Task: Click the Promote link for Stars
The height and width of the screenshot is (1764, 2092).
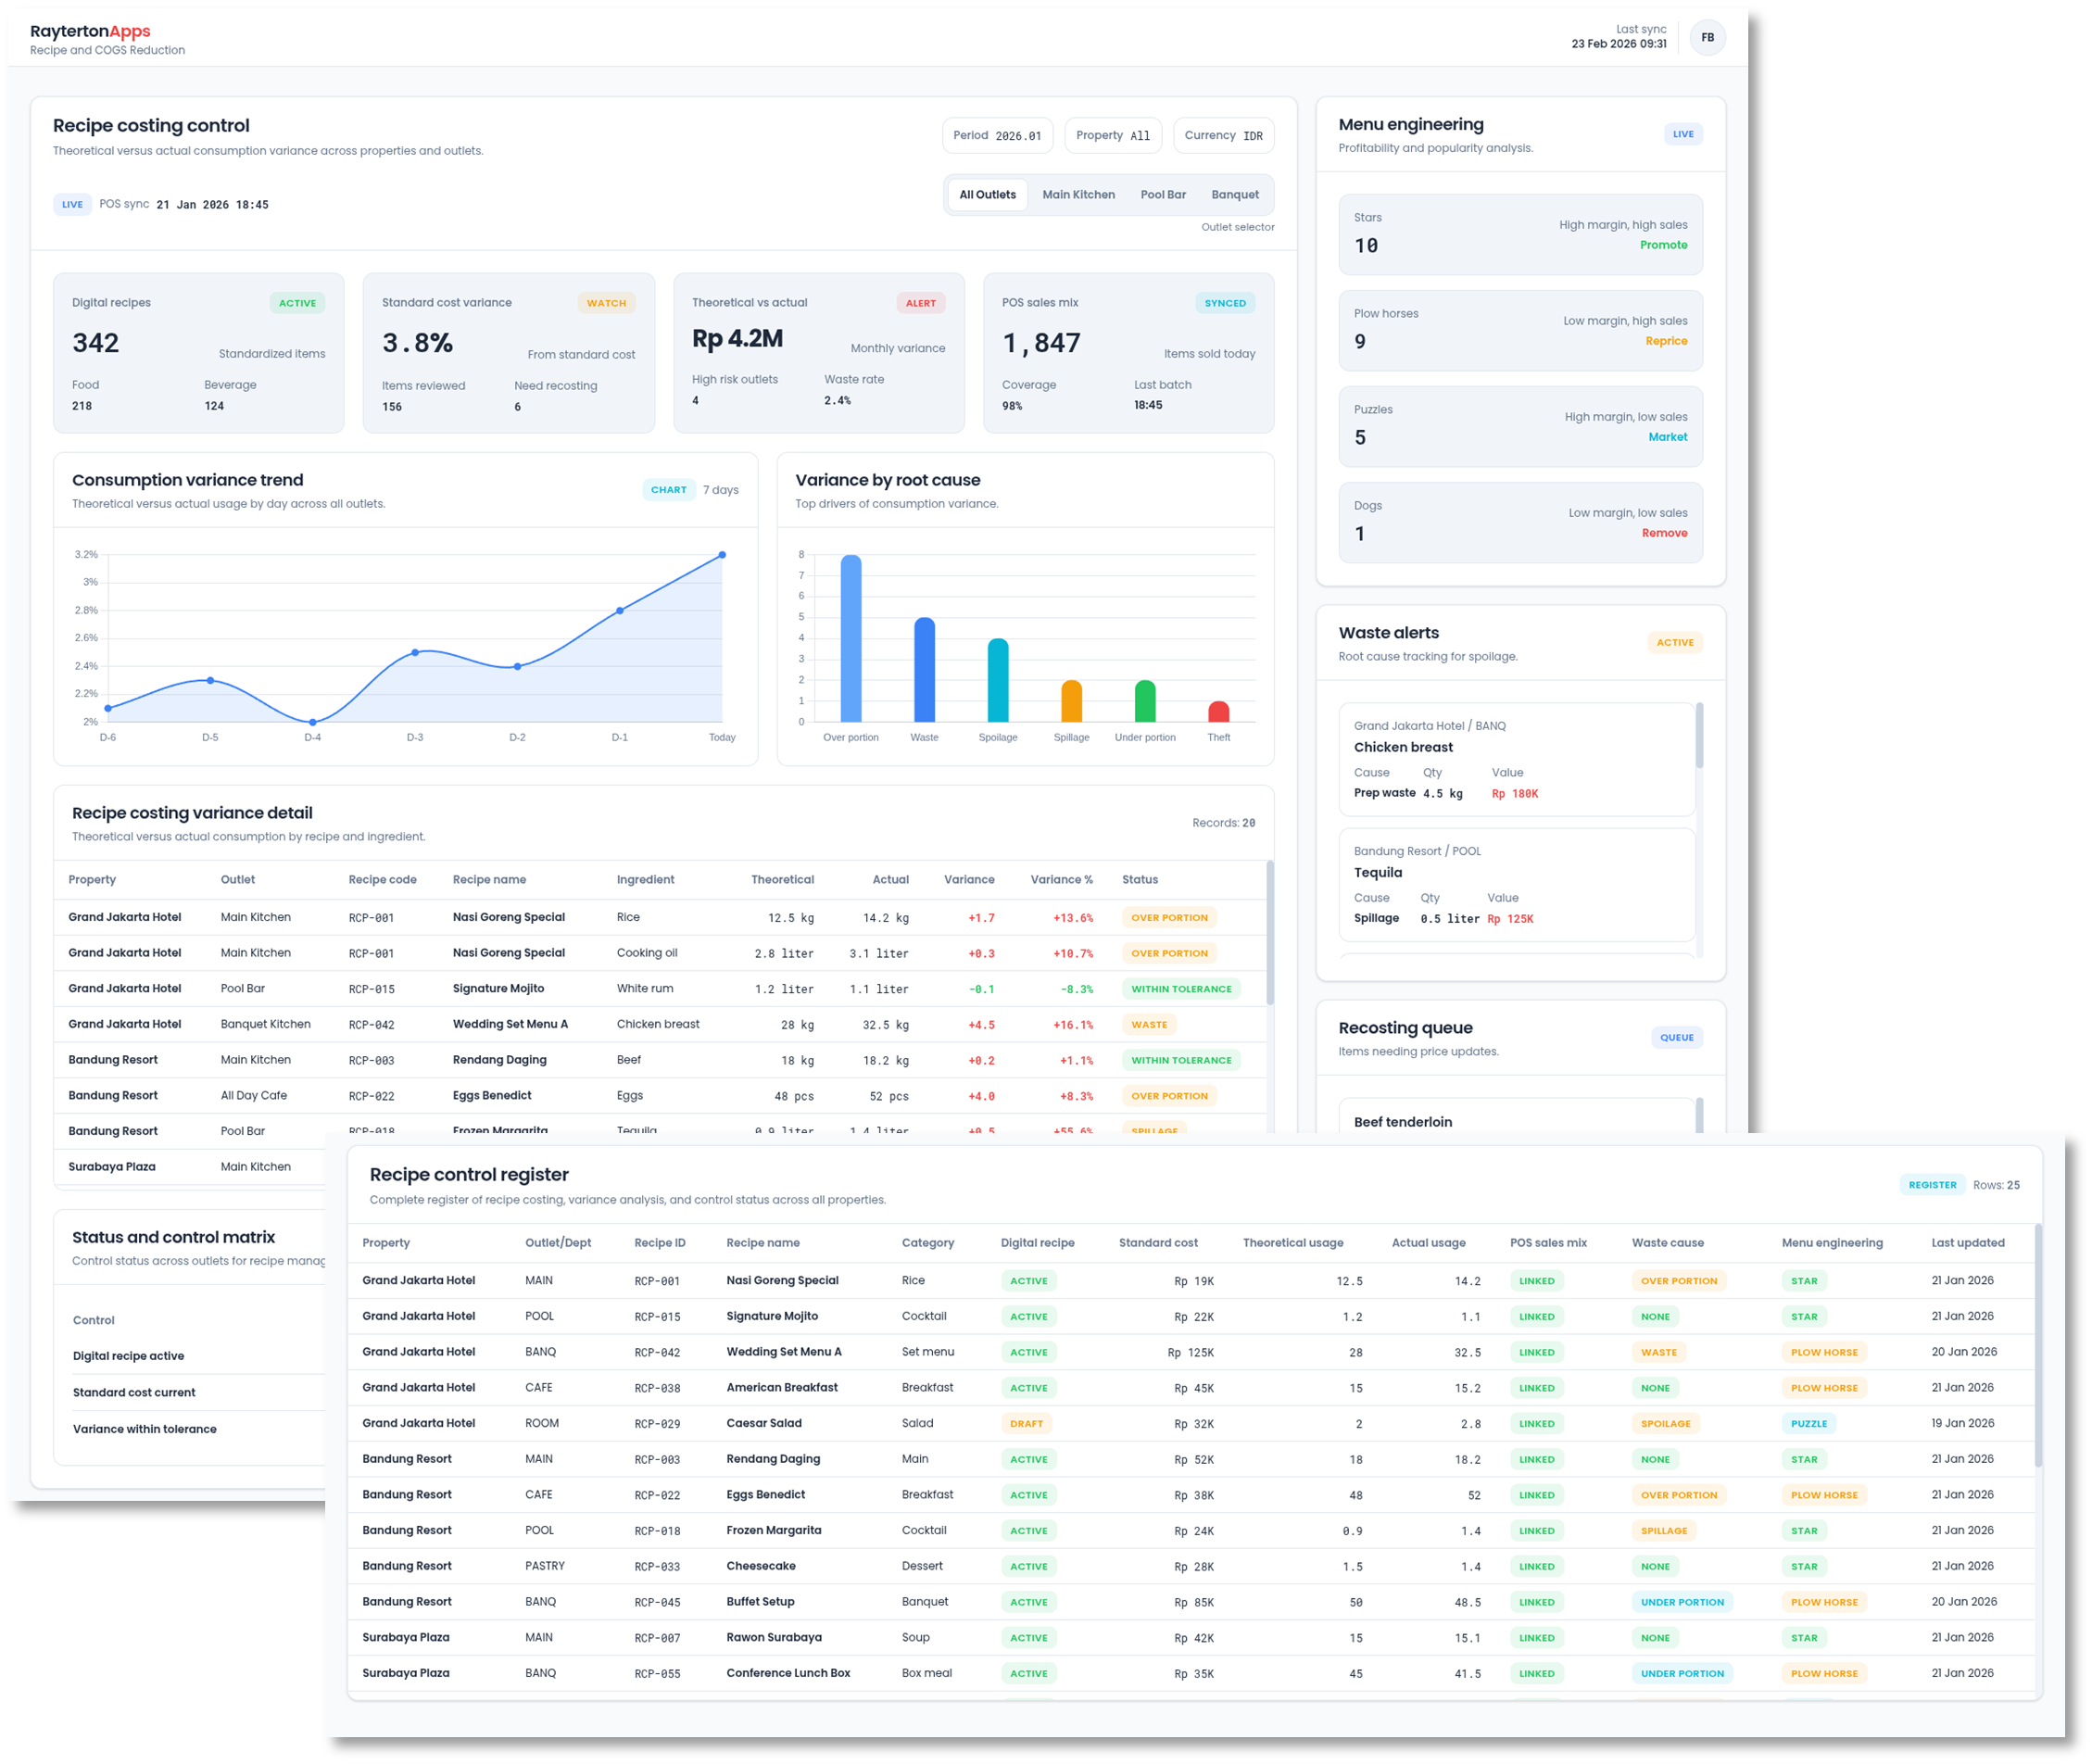Action: pyautogui.click(x=1662, y=245)
